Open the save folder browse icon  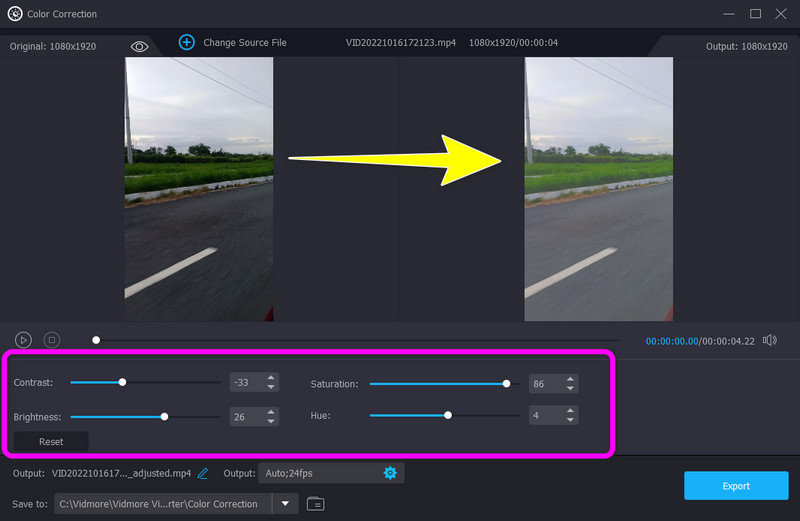pyautogui.click(x=315, y=503)
